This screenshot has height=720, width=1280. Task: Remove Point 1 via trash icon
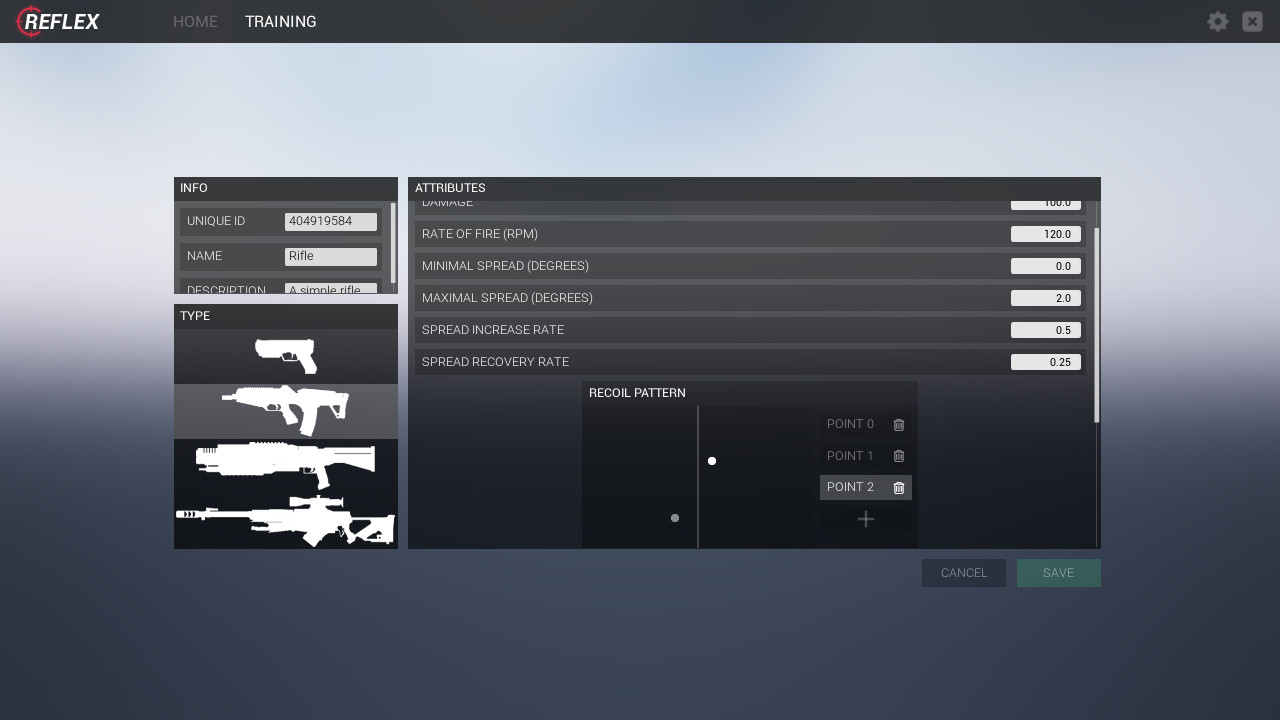tap(898, 456)
